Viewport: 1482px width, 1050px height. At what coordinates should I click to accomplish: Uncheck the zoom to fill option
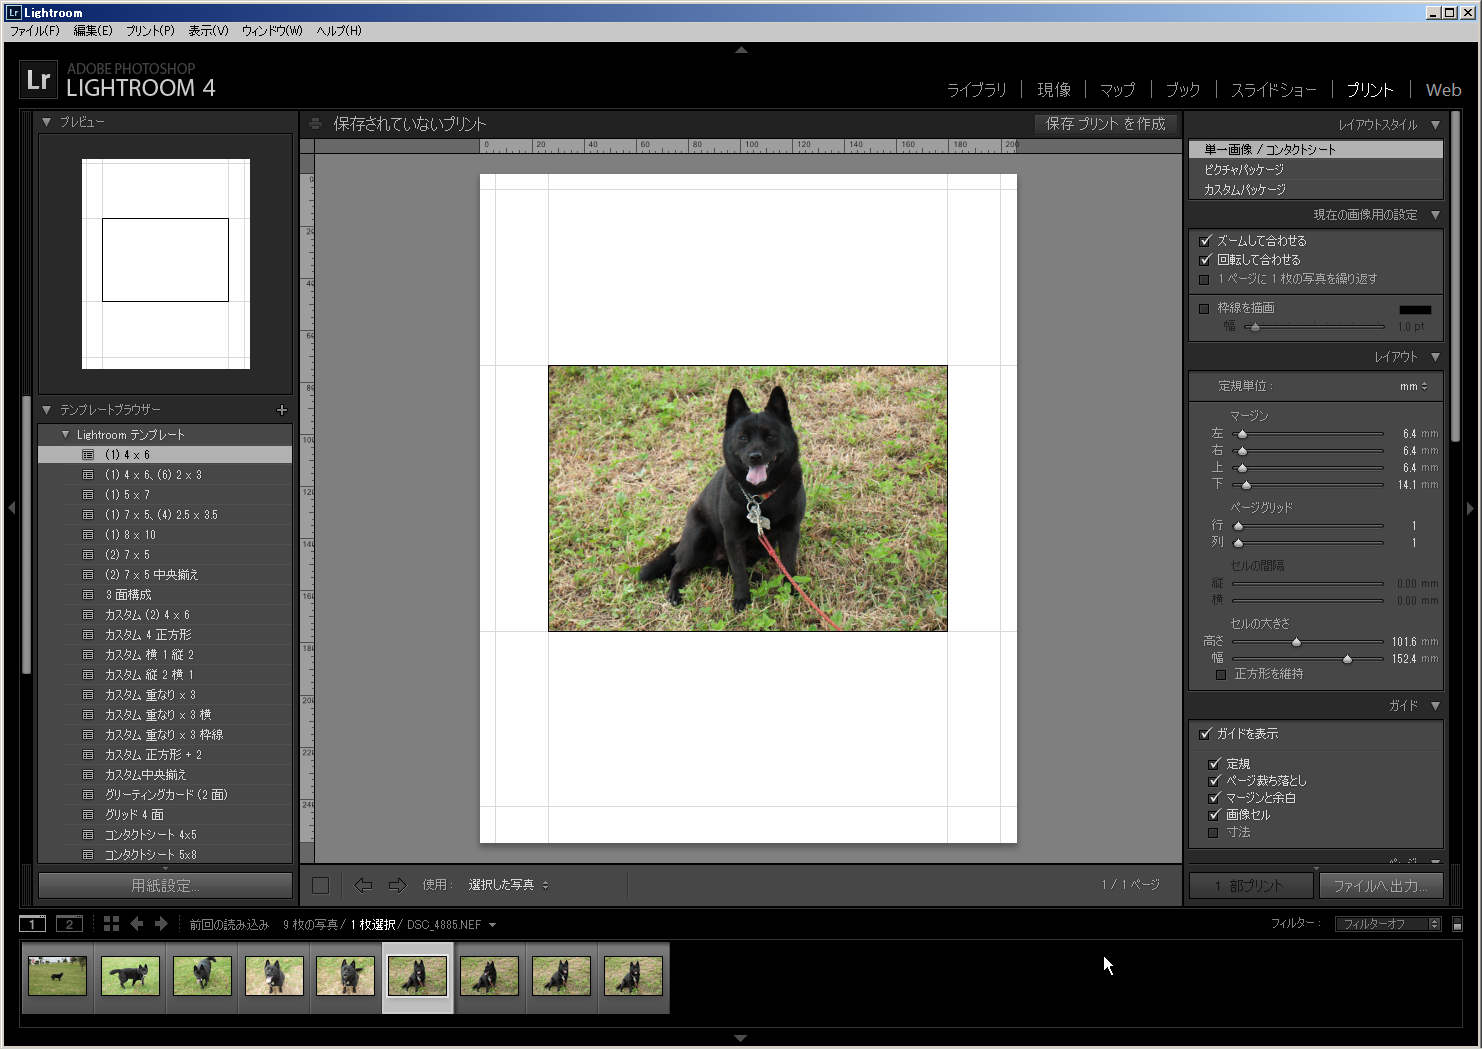[1205, 241]
